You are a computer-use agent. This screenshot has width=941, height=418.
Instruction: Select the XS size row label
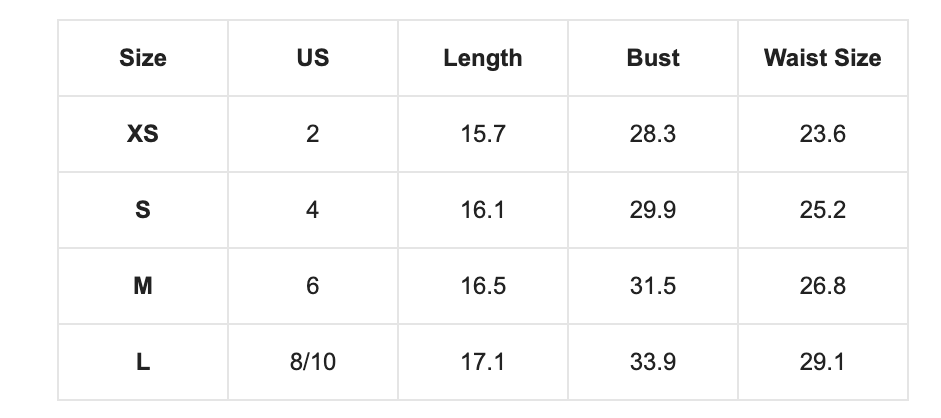pyautogui.click(x=143, y=134)
